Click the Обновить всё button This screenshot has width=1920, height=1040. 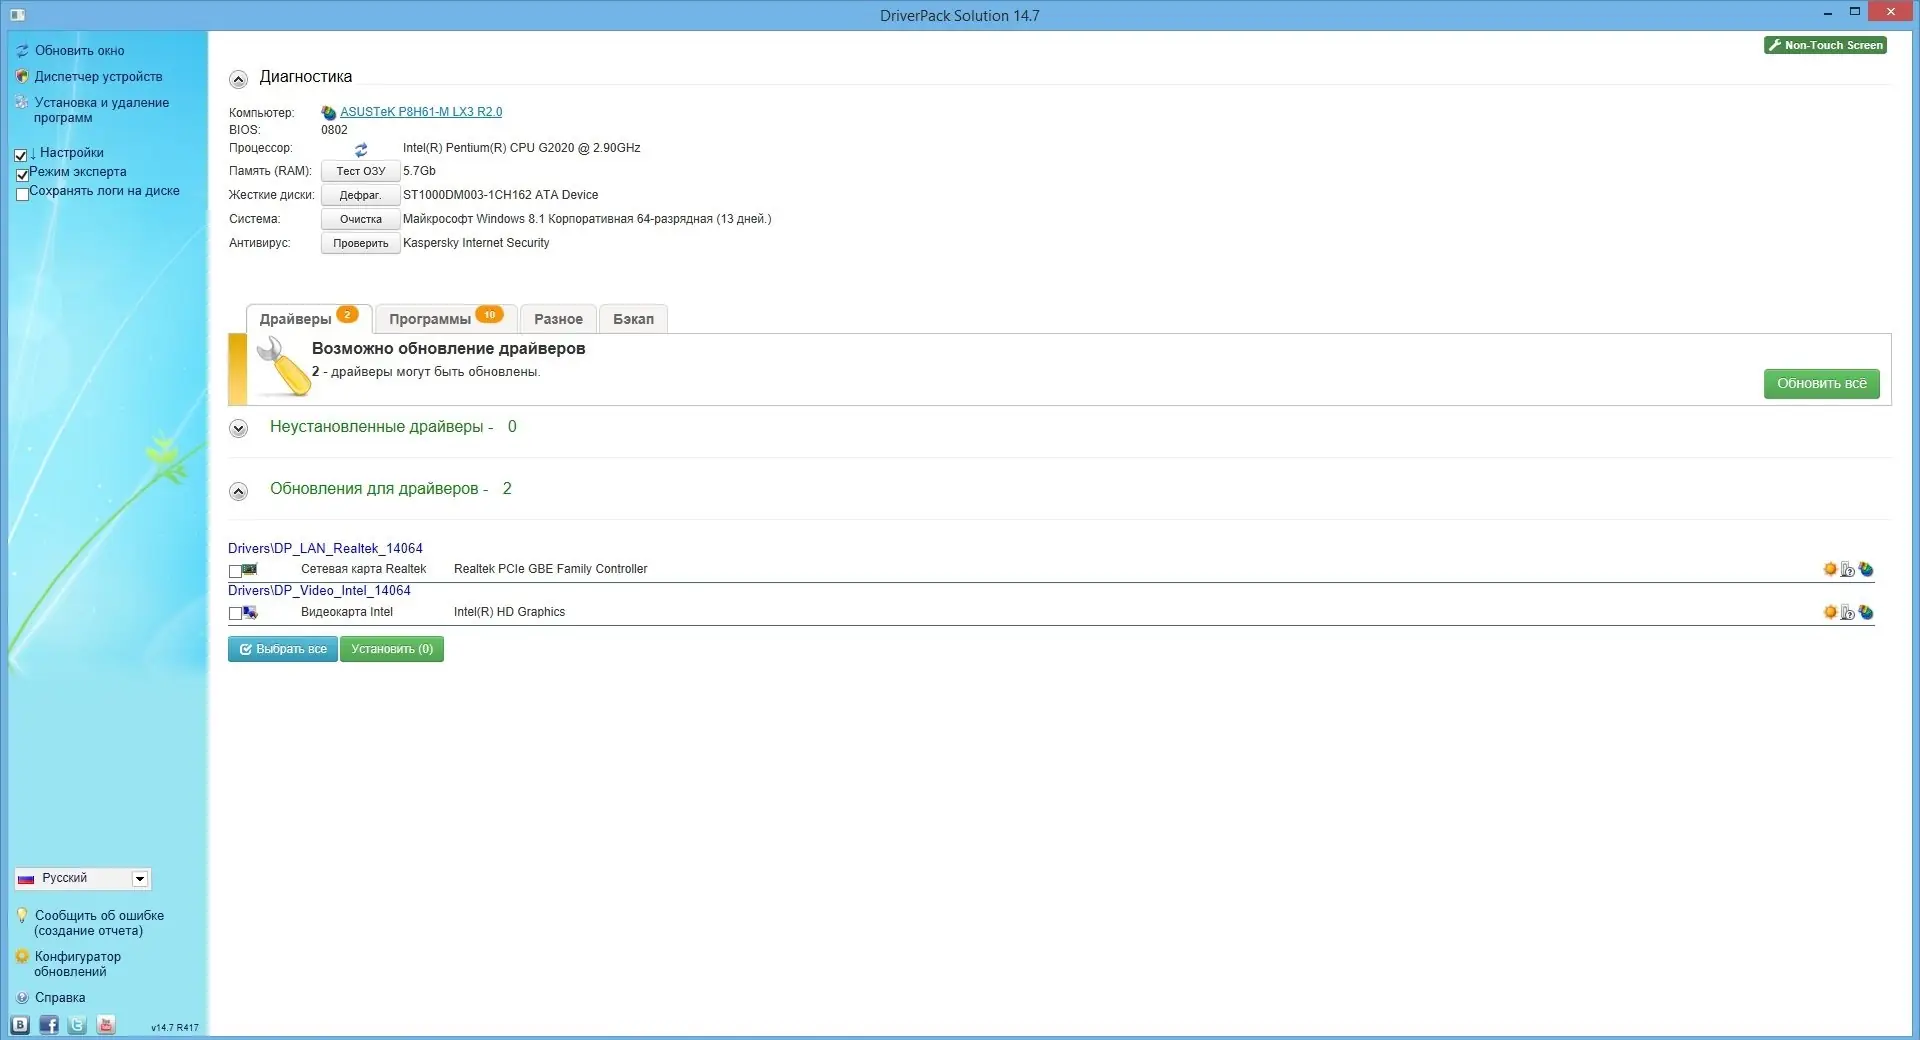pos(1820,383)
